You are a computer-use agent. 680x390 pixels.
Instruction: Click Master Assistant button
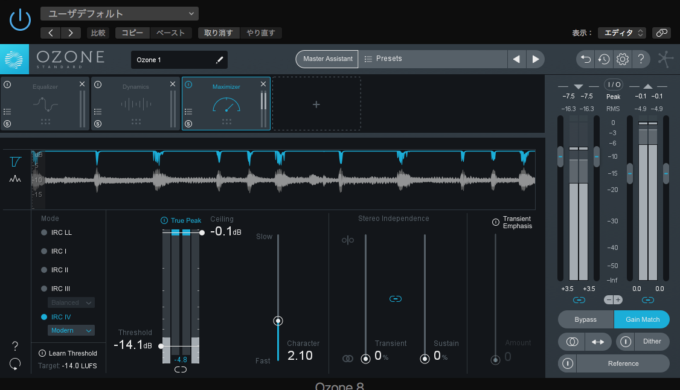click(x=327, y=59)
